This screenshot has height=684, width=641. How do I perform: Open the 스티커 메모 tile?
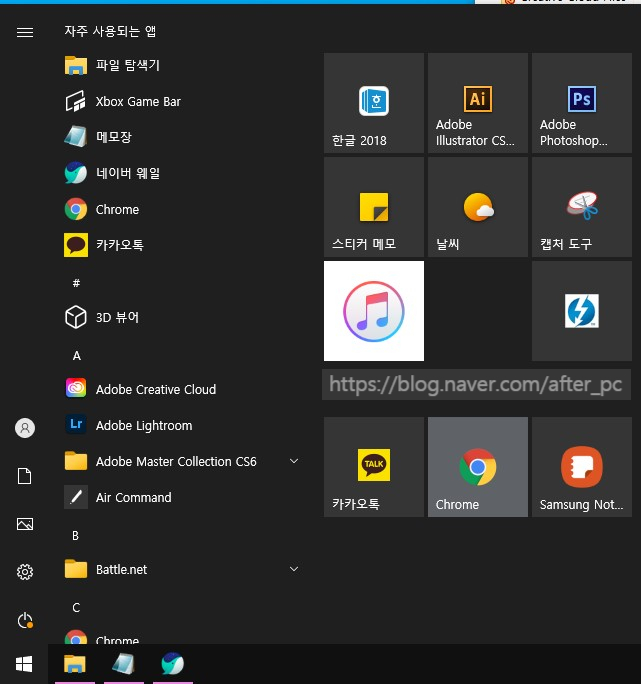click(374, 207)
